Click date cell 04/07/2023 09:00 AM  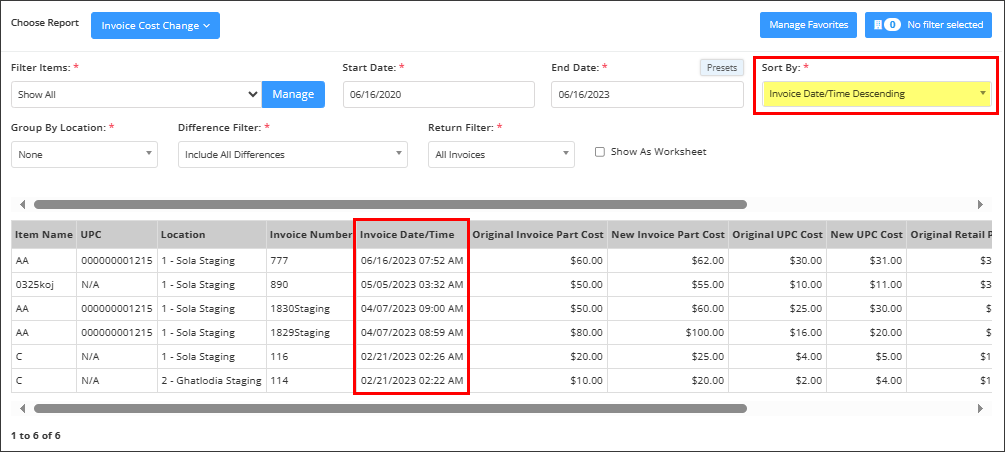[x=411, y=308]
